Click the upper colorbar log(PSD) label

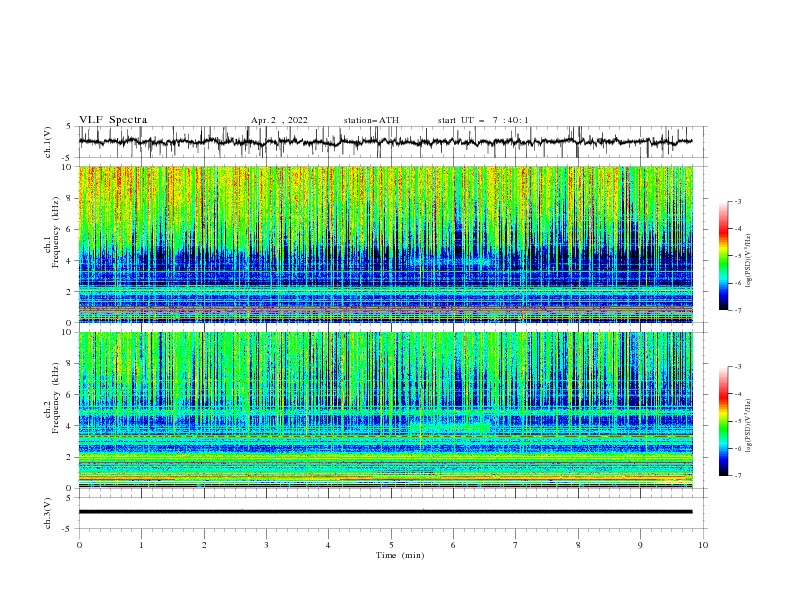click(x=749, y=261)
